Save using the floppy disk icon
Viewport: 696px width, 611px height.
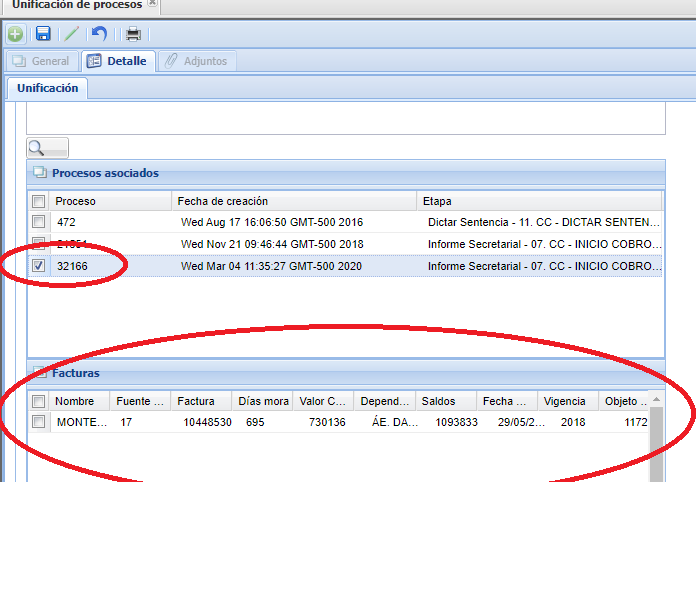(43, 34)
